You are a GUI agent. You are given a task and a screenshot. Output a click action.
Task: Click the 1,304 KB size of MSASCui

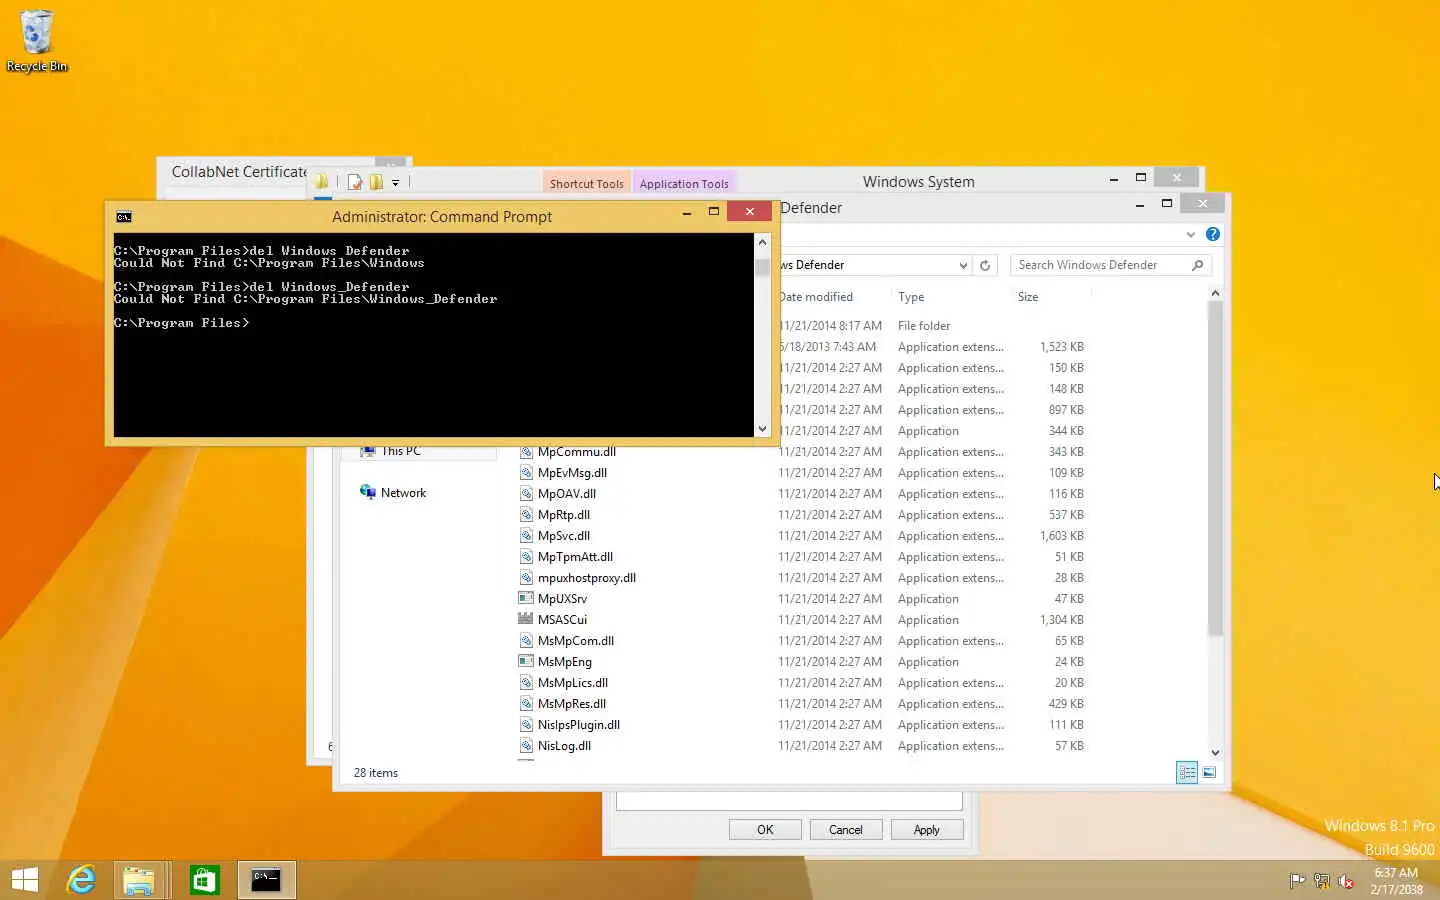tap(1062, 620)
